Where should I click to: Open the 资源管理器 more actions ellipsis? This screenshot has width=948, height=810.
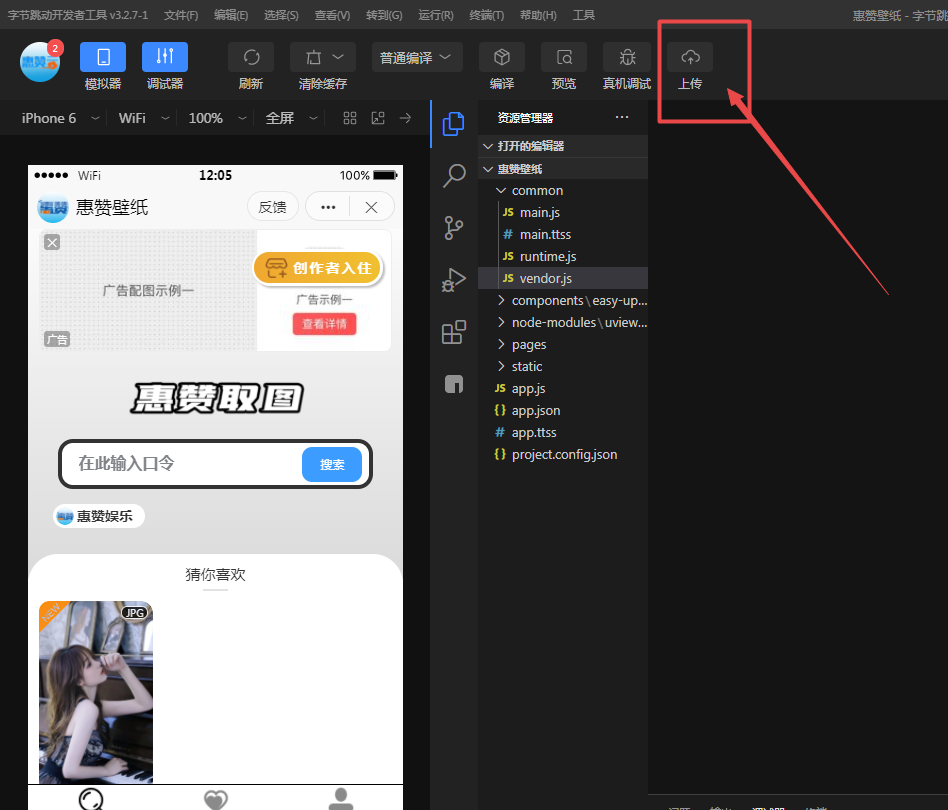pos(622,117)
